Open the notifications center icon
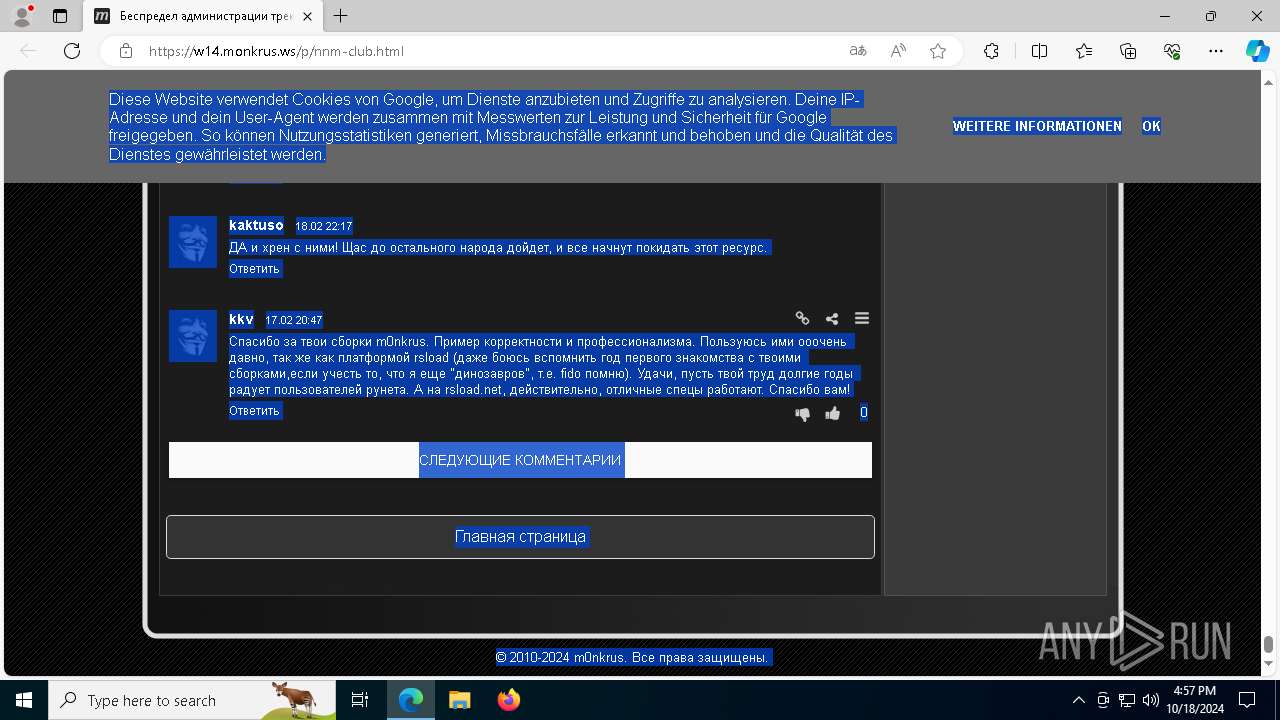This screenshot has width=1280, height=720. point(1247,700)
